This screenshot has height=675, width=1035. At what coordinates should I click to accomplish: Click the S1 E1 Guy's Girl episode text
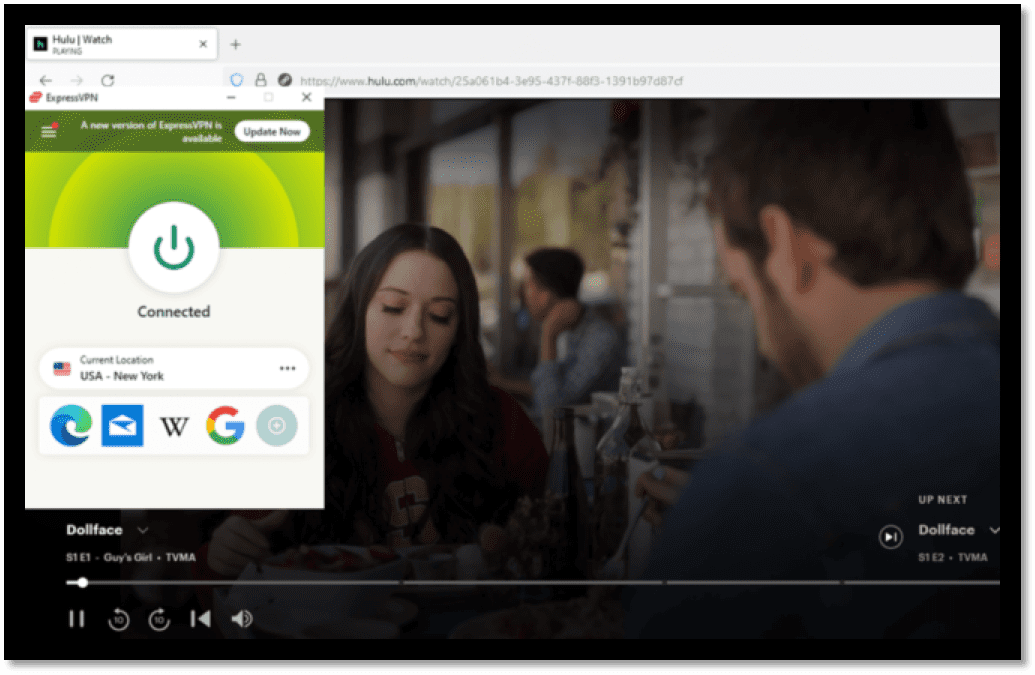tap(131, 558)
